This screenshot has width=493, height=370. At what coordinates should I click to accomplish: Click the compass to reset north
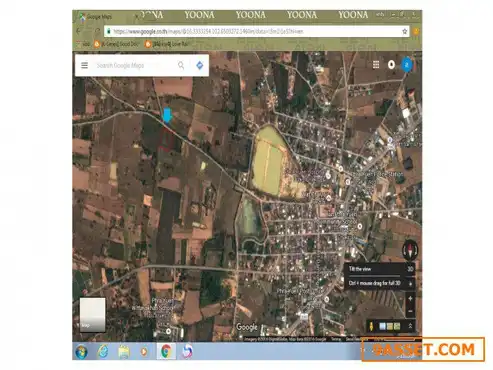(x=410, y=250)
